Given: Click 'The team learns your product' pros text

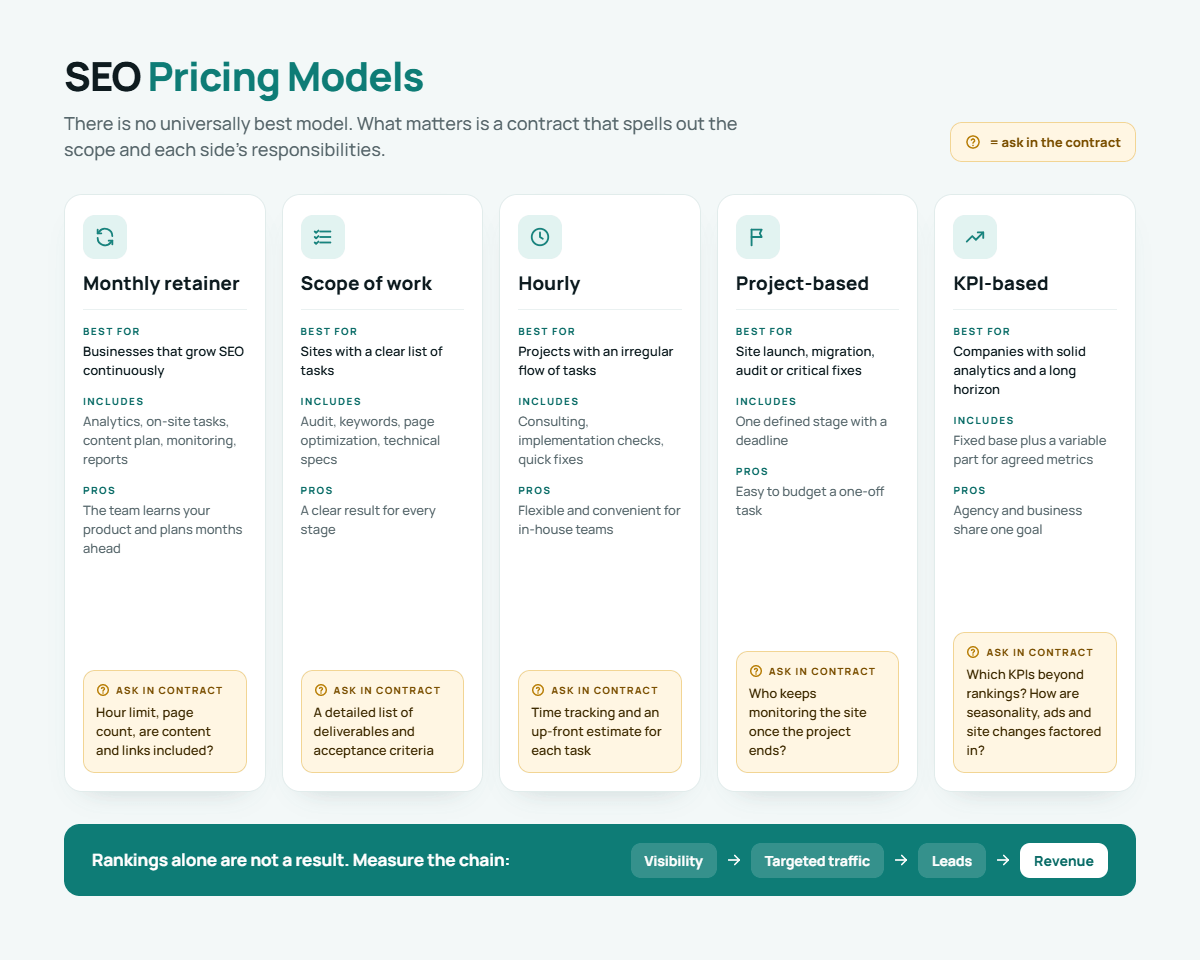Looking at the screenshot, I should 163,529.
